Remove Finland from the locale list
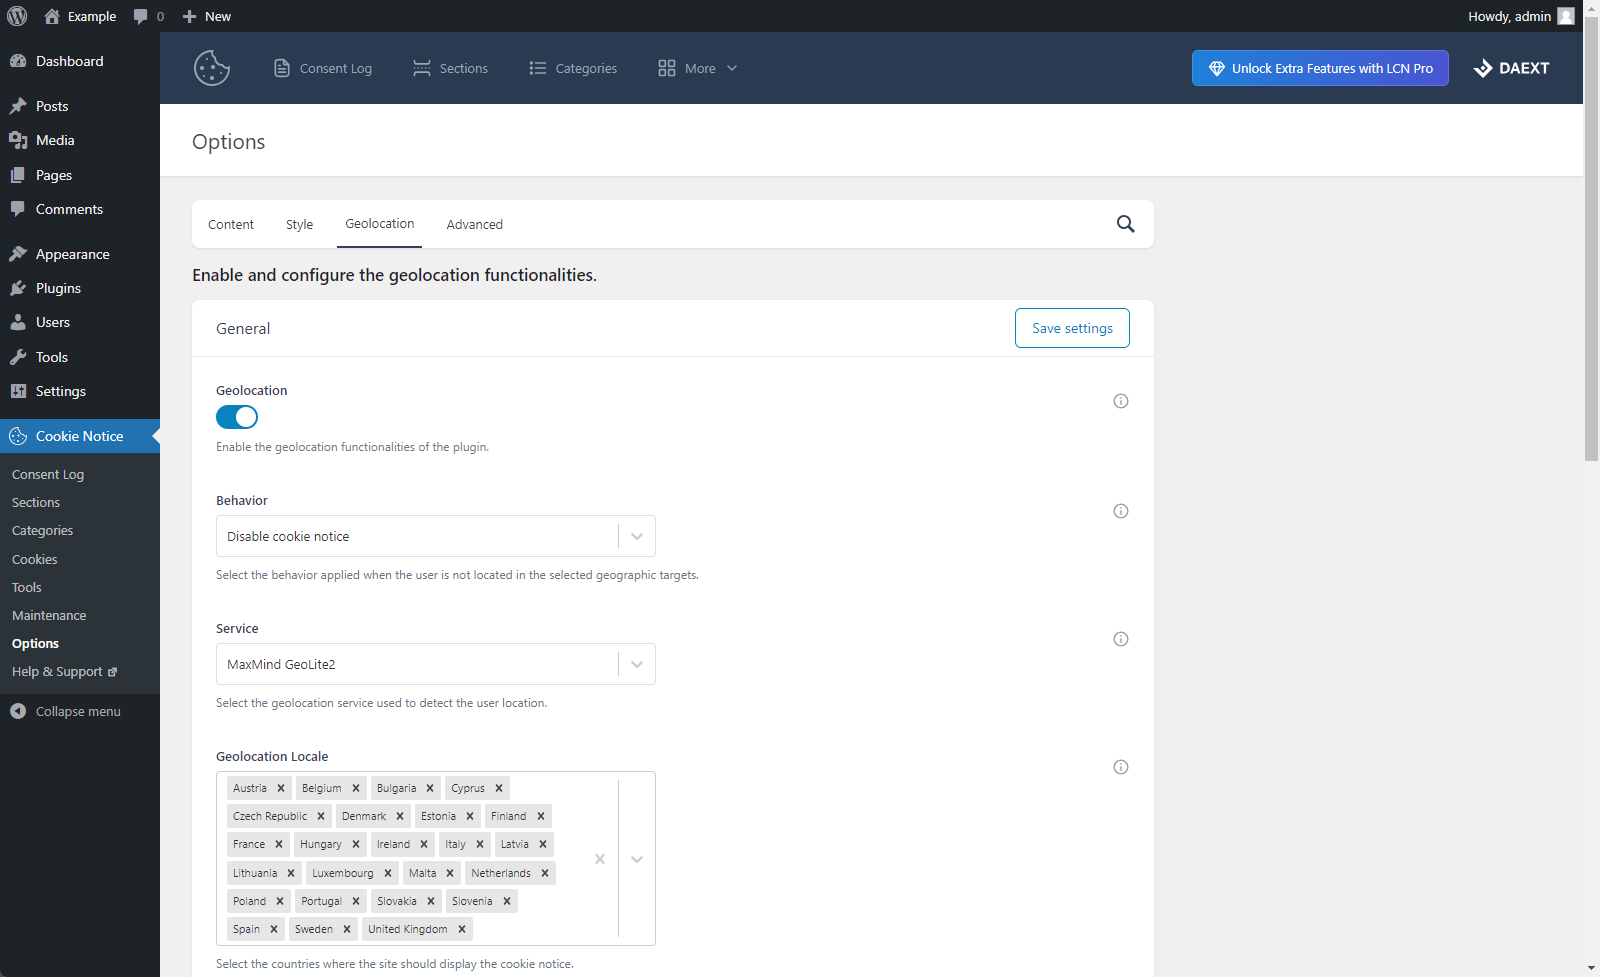Viewport: 1600px width, 977px height. 541,816
